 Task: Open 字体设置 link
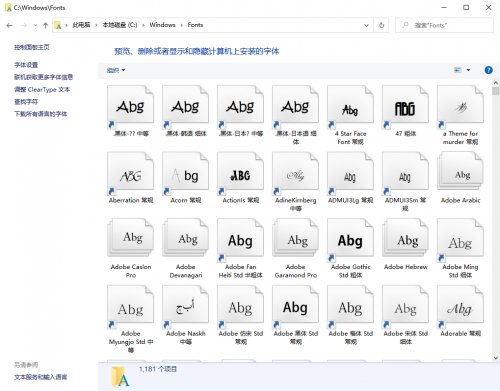[x=26, y=65]
